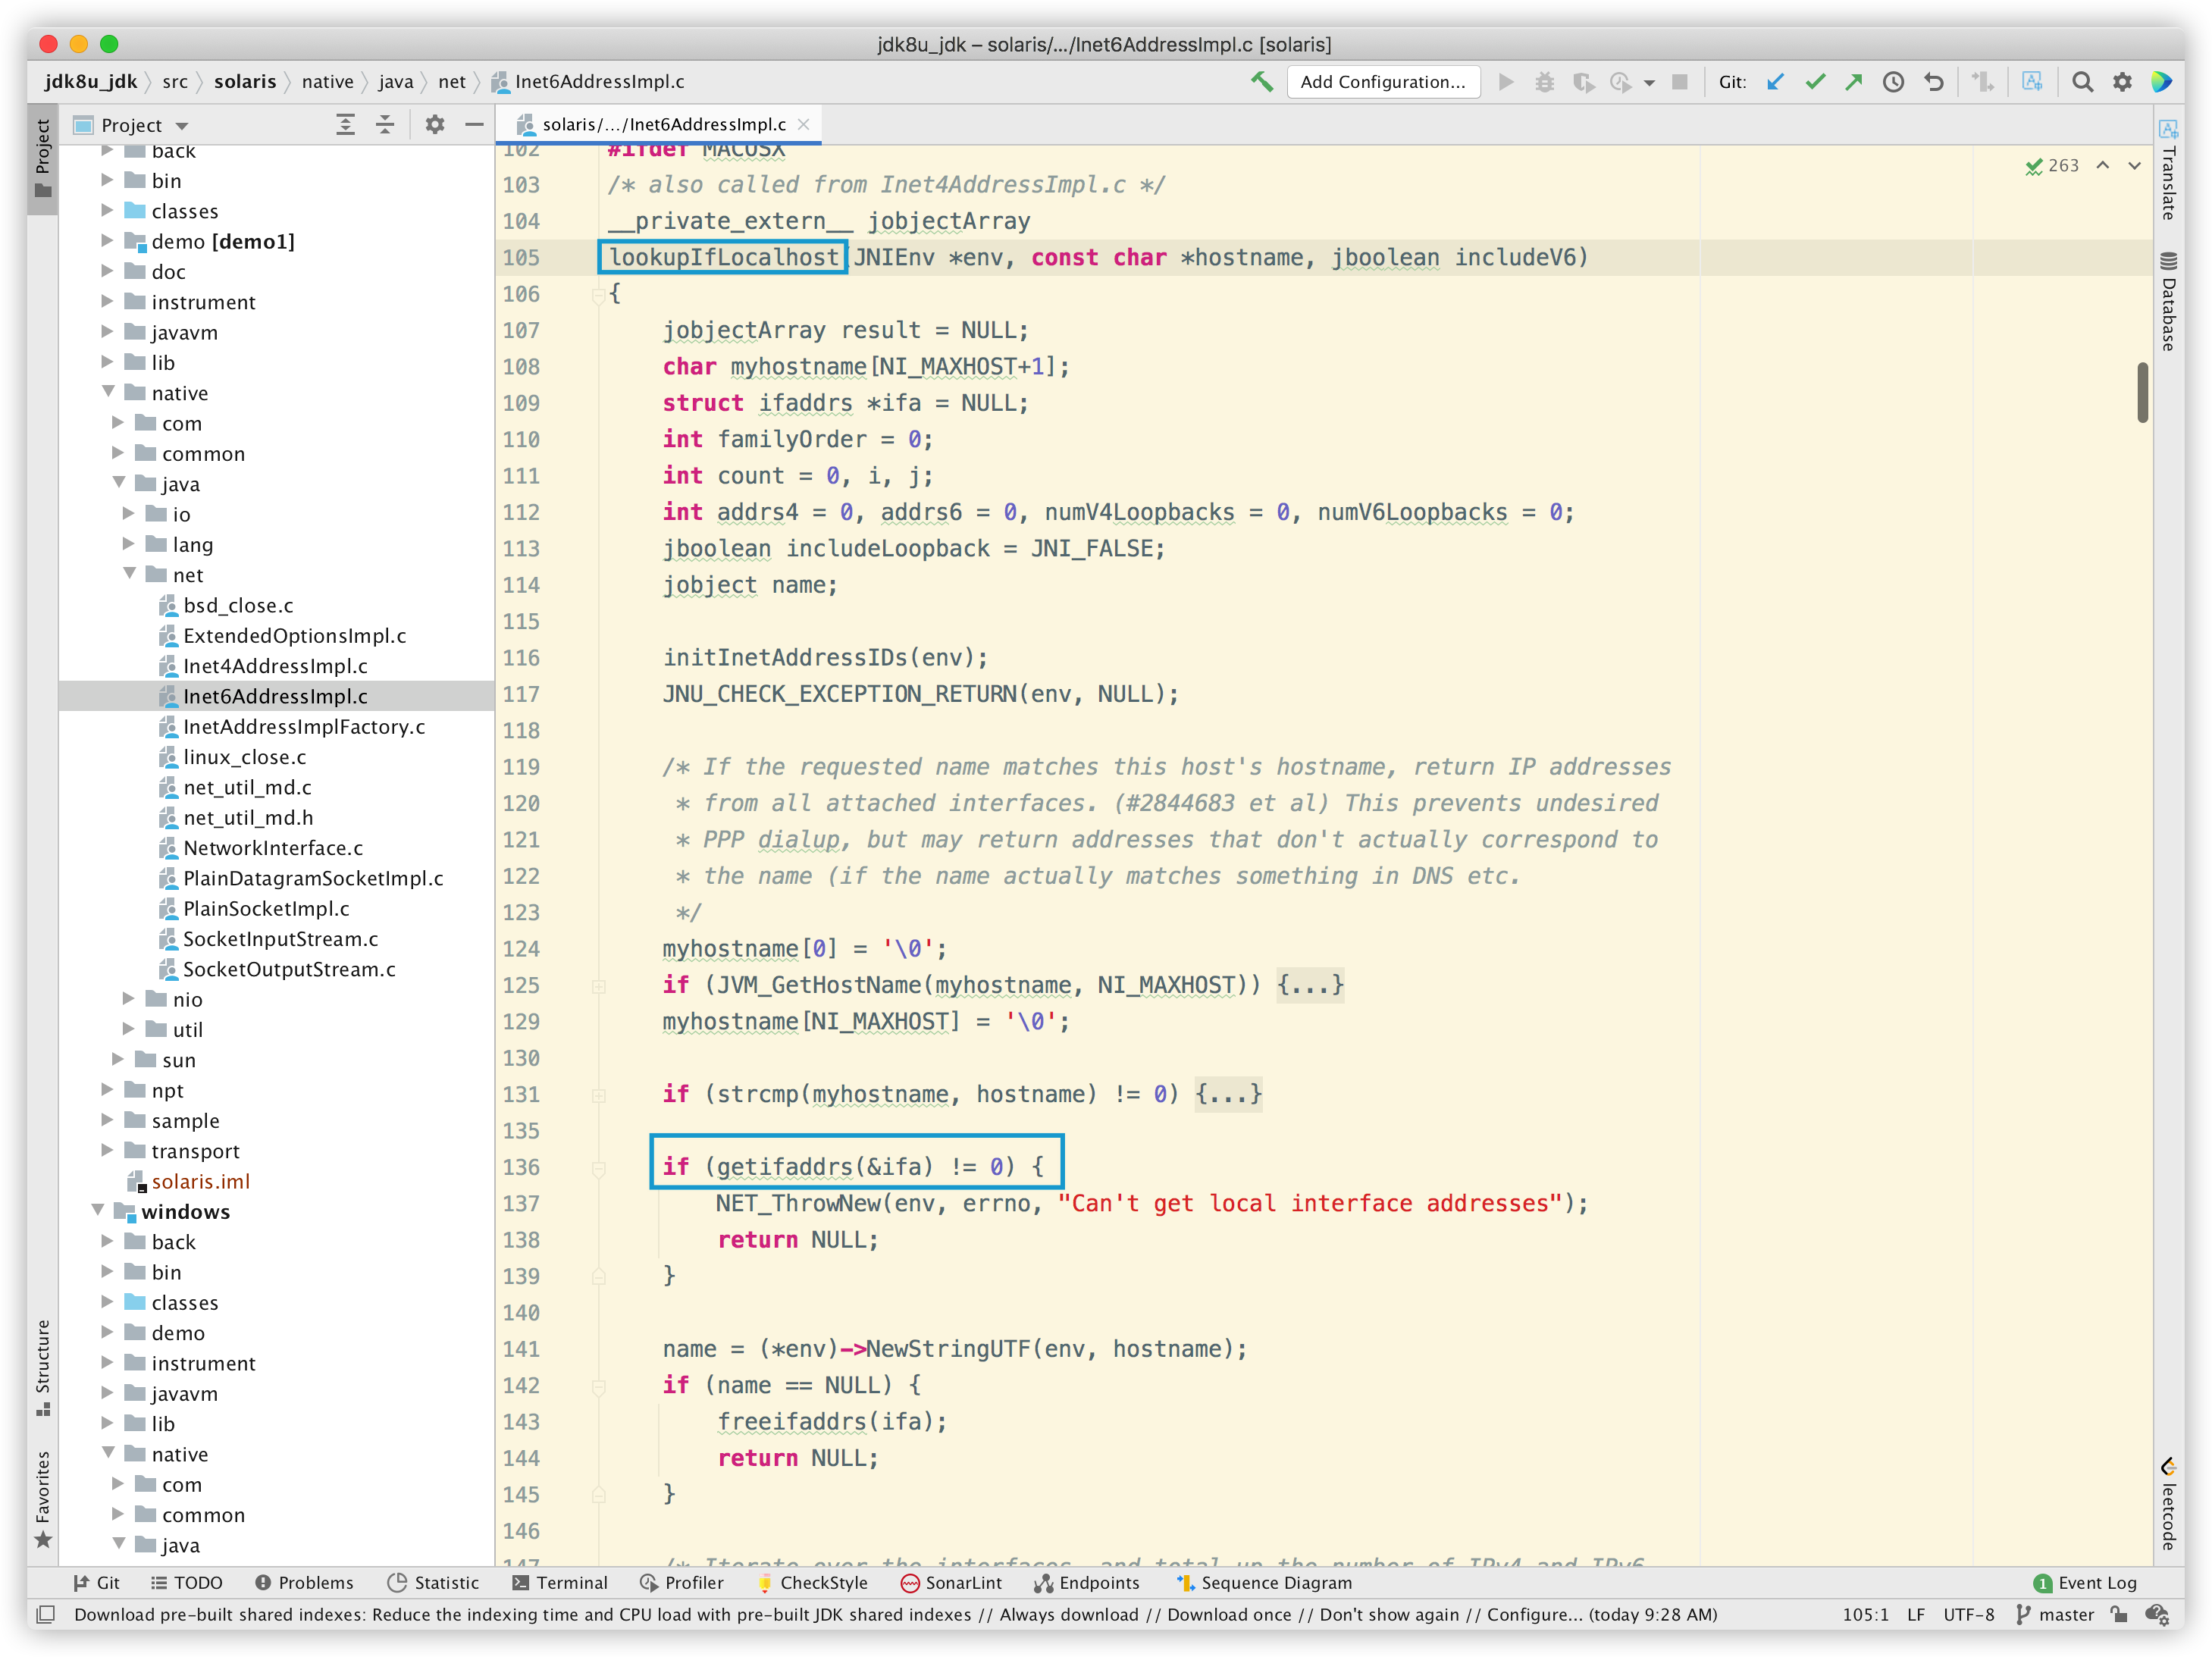This screenshot has width=2212, height=1657.
Task: Click the Add Configuration button
Action: coord(1382,82)
